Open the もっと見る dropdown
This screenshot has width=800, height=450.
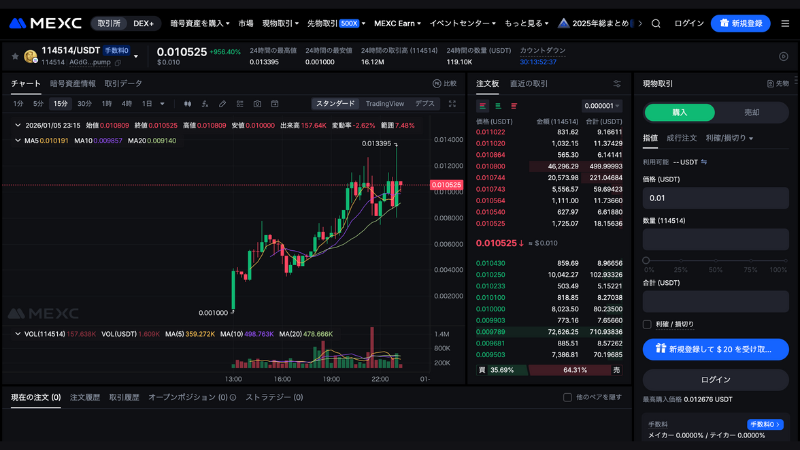[x=527, y=23]
